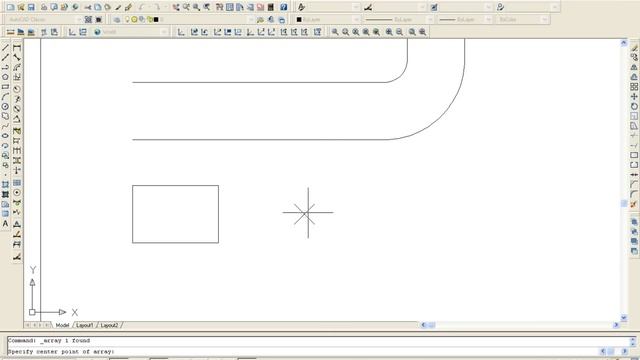This screenshot has width=640, height=360.
Task: Select the Array modify tool
Action: point(634,87)
